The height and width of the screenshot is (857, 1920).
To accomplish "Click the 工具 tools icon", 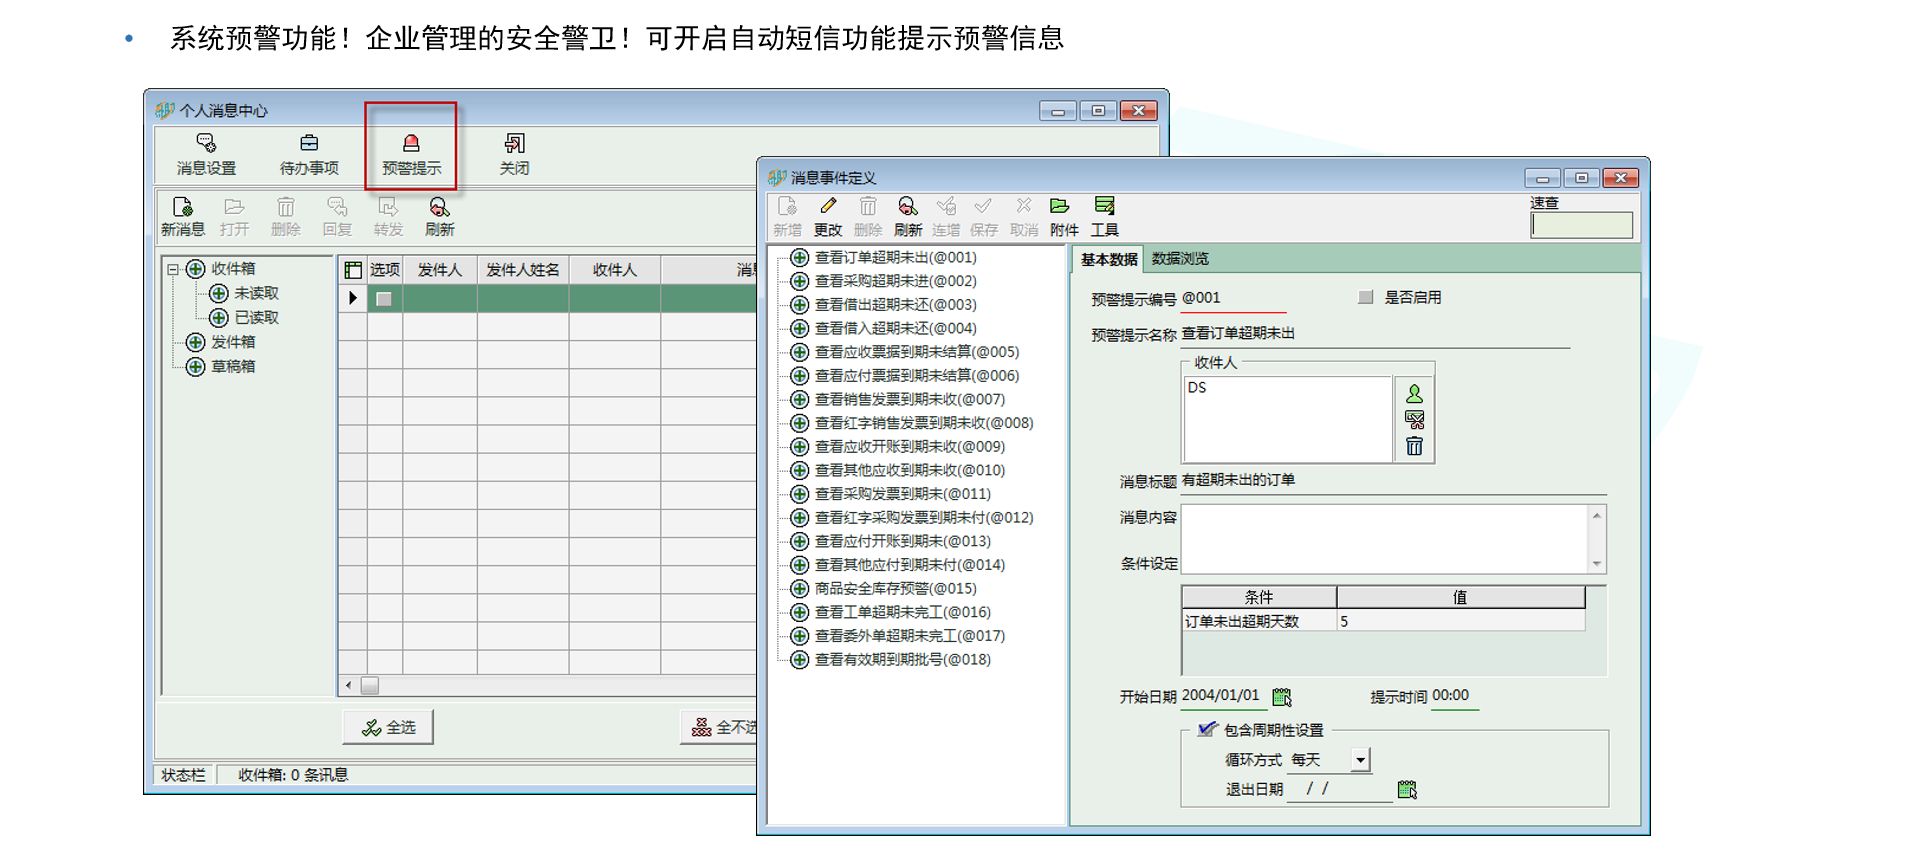I will (x=1104, y=207).
